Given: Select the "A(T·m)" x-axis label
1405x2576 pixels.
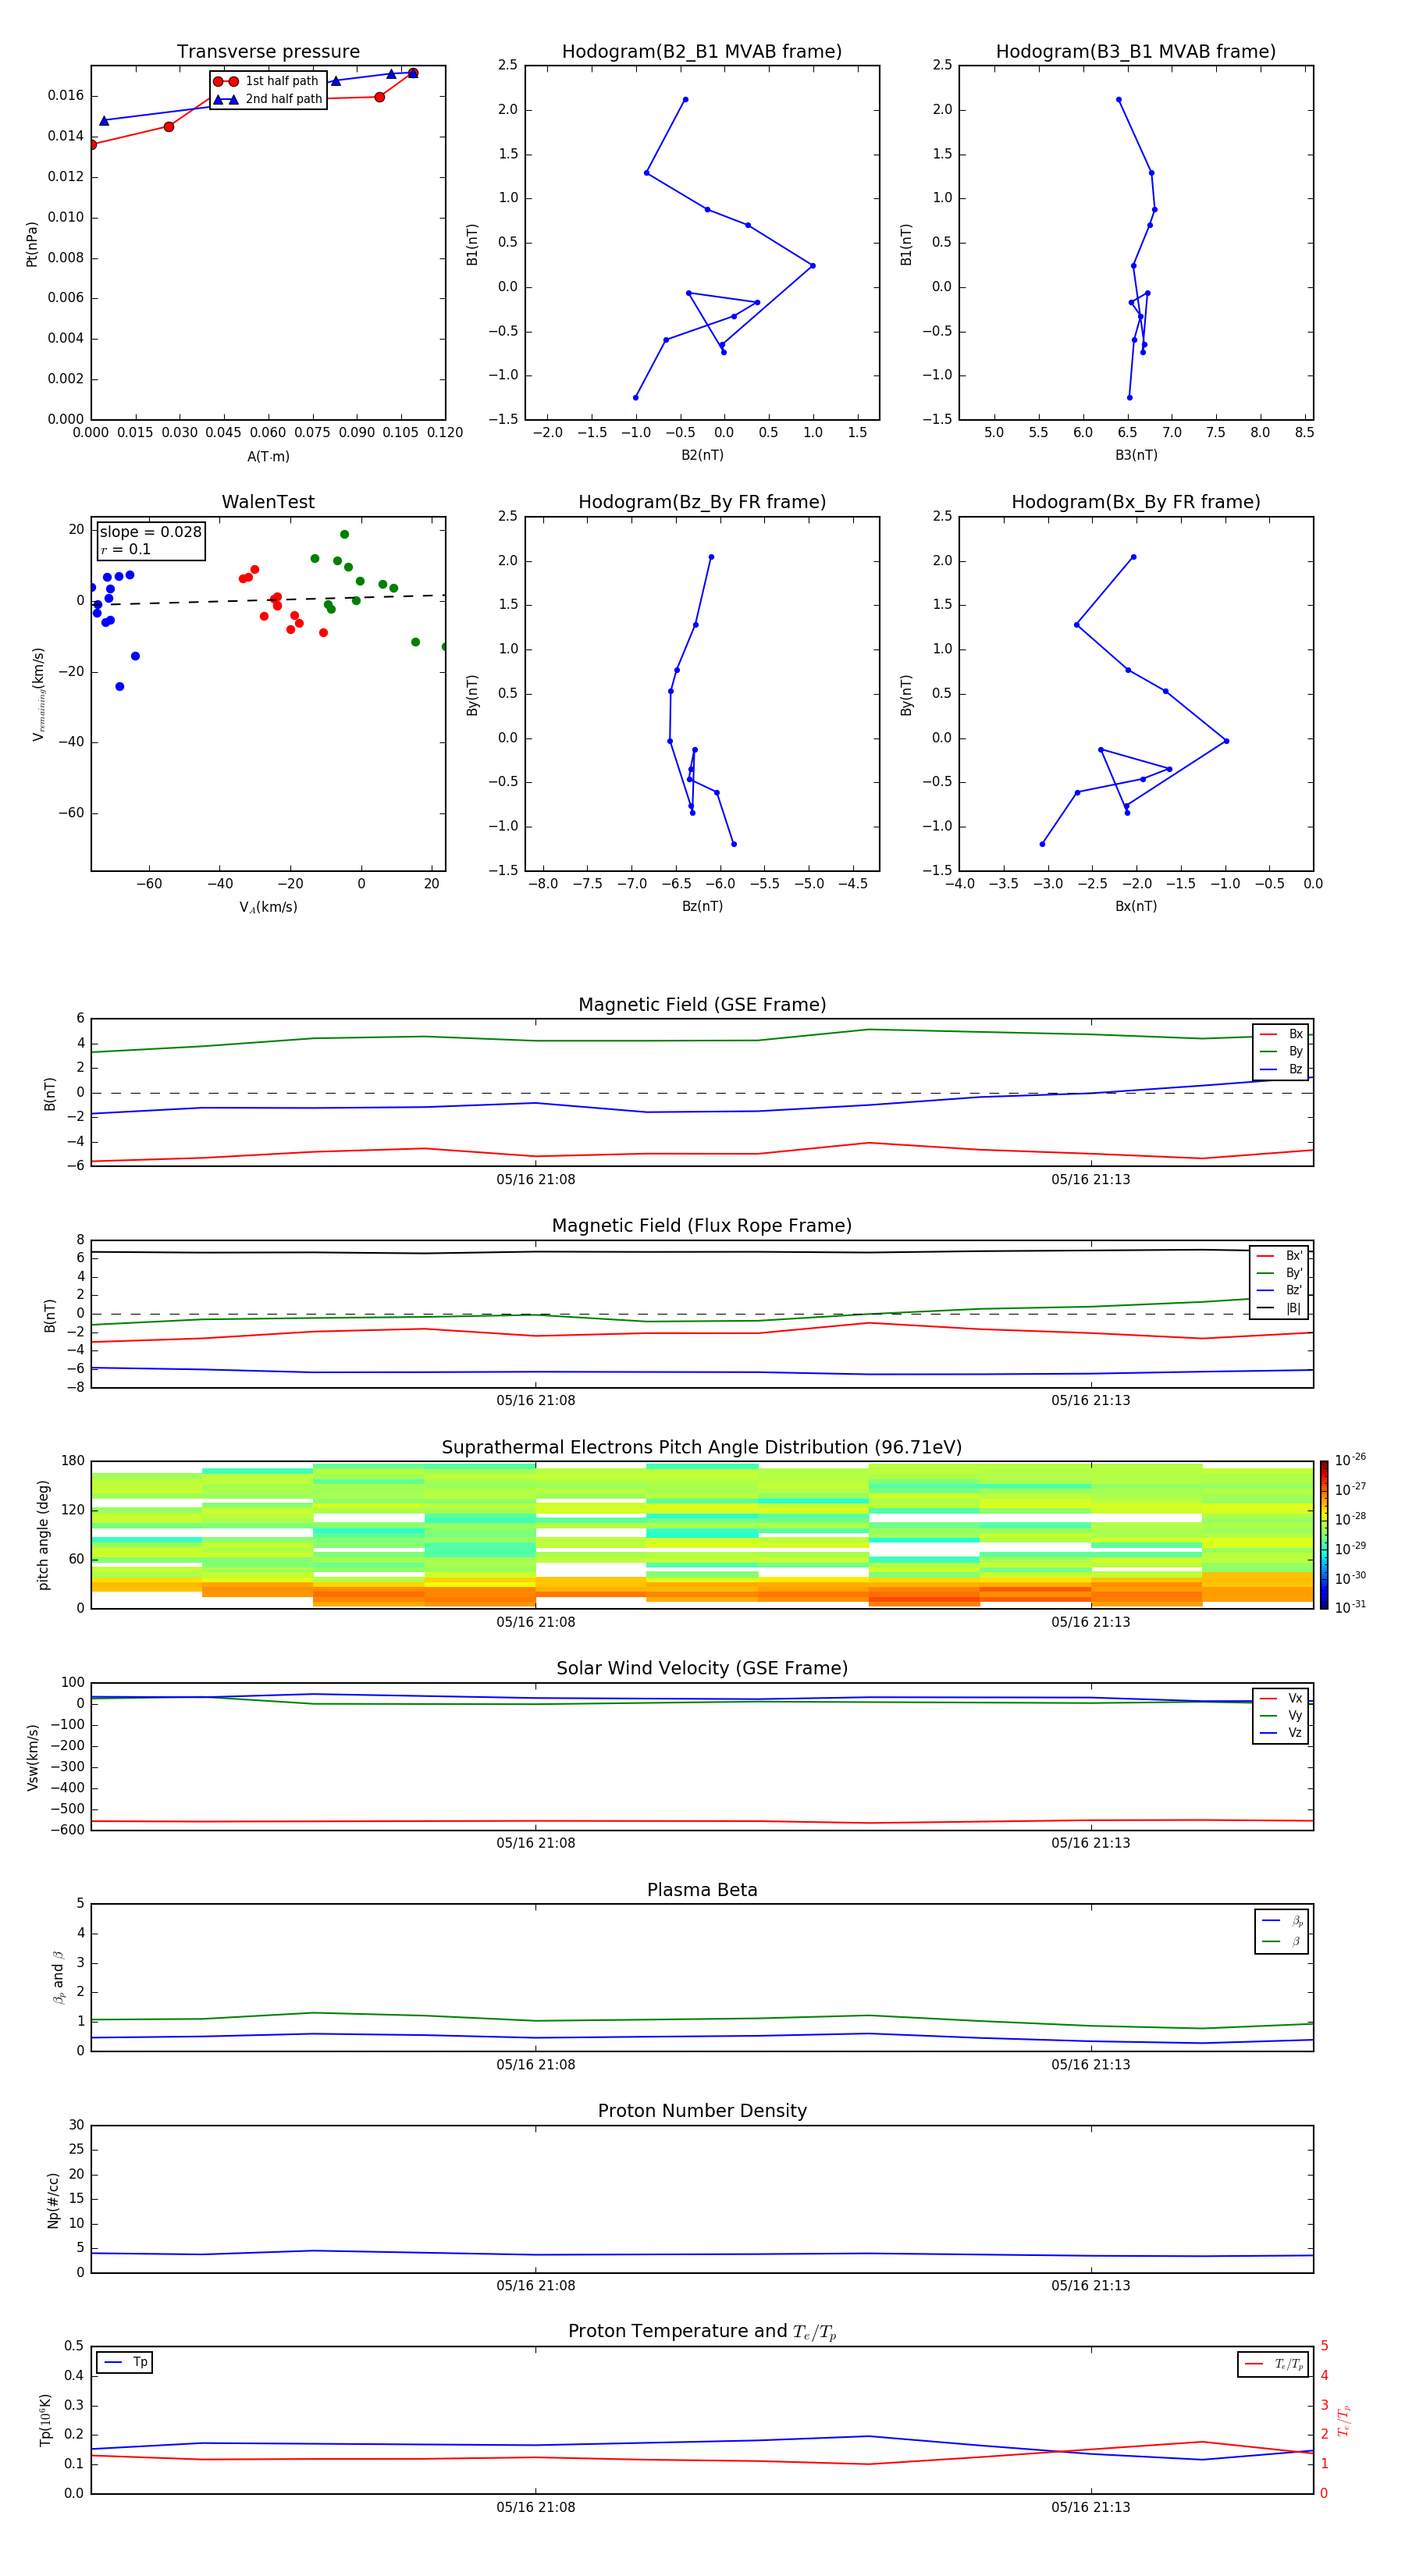Looking at the screenshot, I should 268,457.
